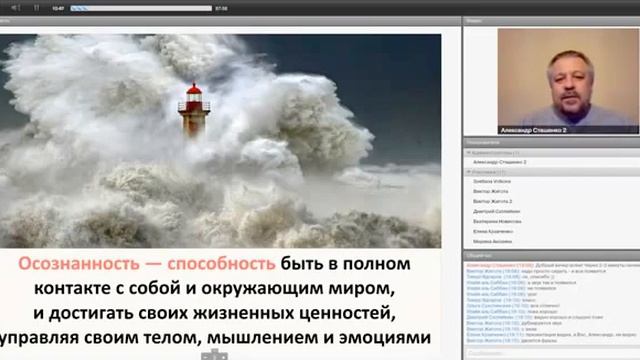Click first chat message from Александр Стаценко
This screenshot has width=640, height=360.
click(553, 265)
